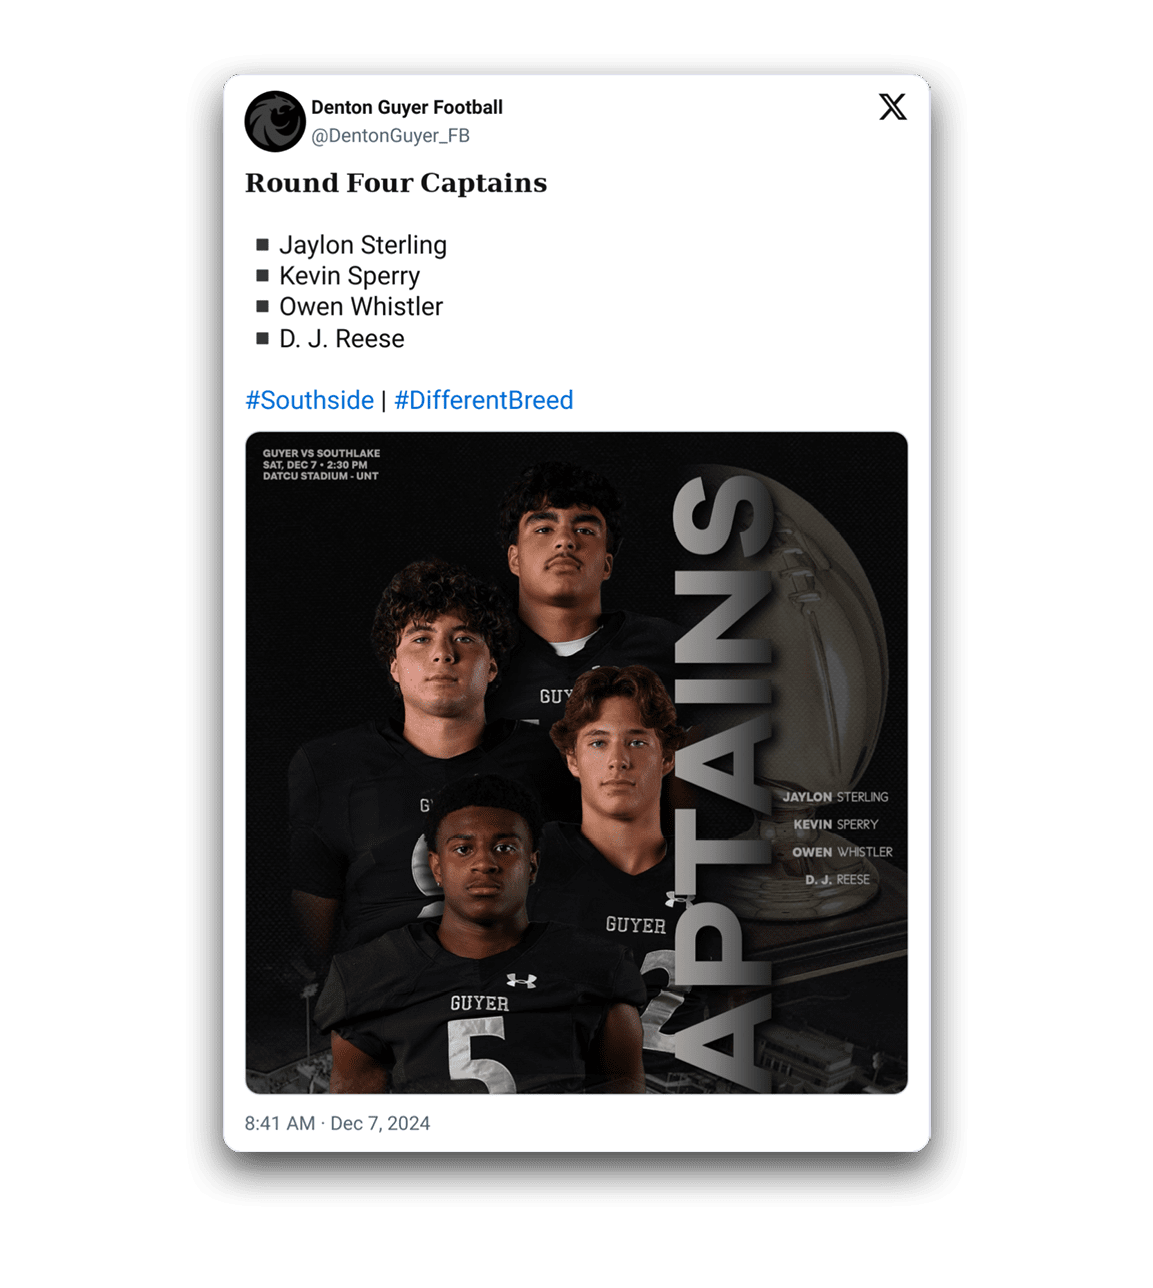Image resolution: width=1153 pixels, height=1288 pixels.
Task: Click the Under Armour logo on front jersey
Action: pyautogui.click(x=521, y=980)
